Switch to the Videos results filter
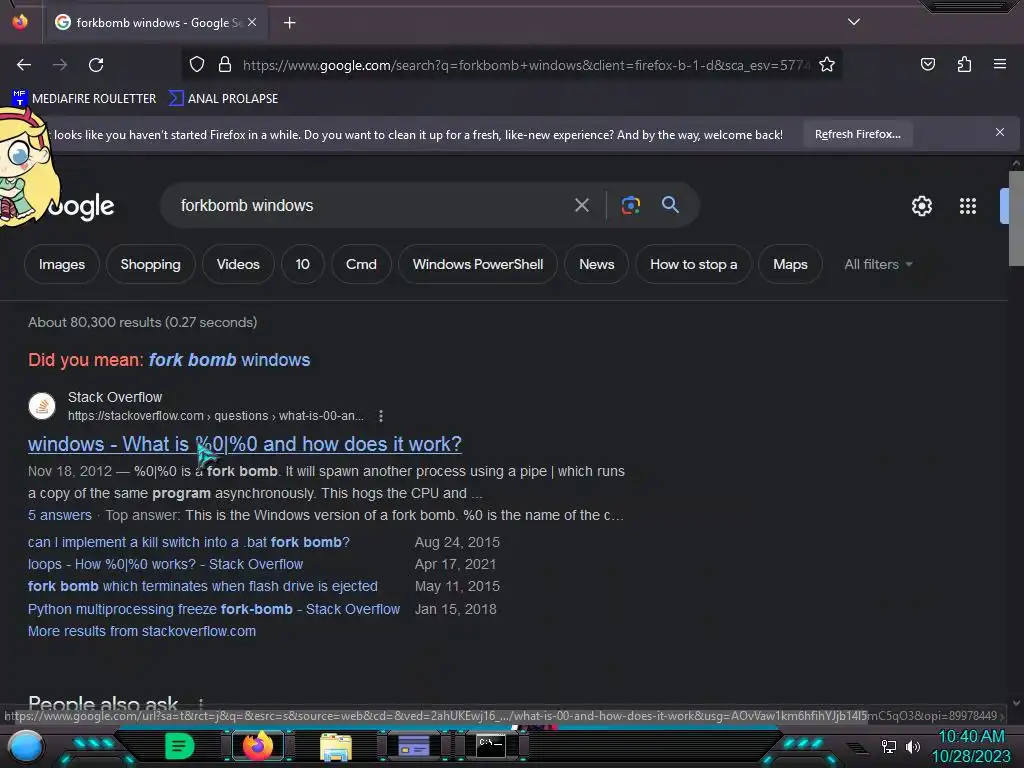Image resolution: width=1024 pixels, height=768 pixels. click(238, 264)
